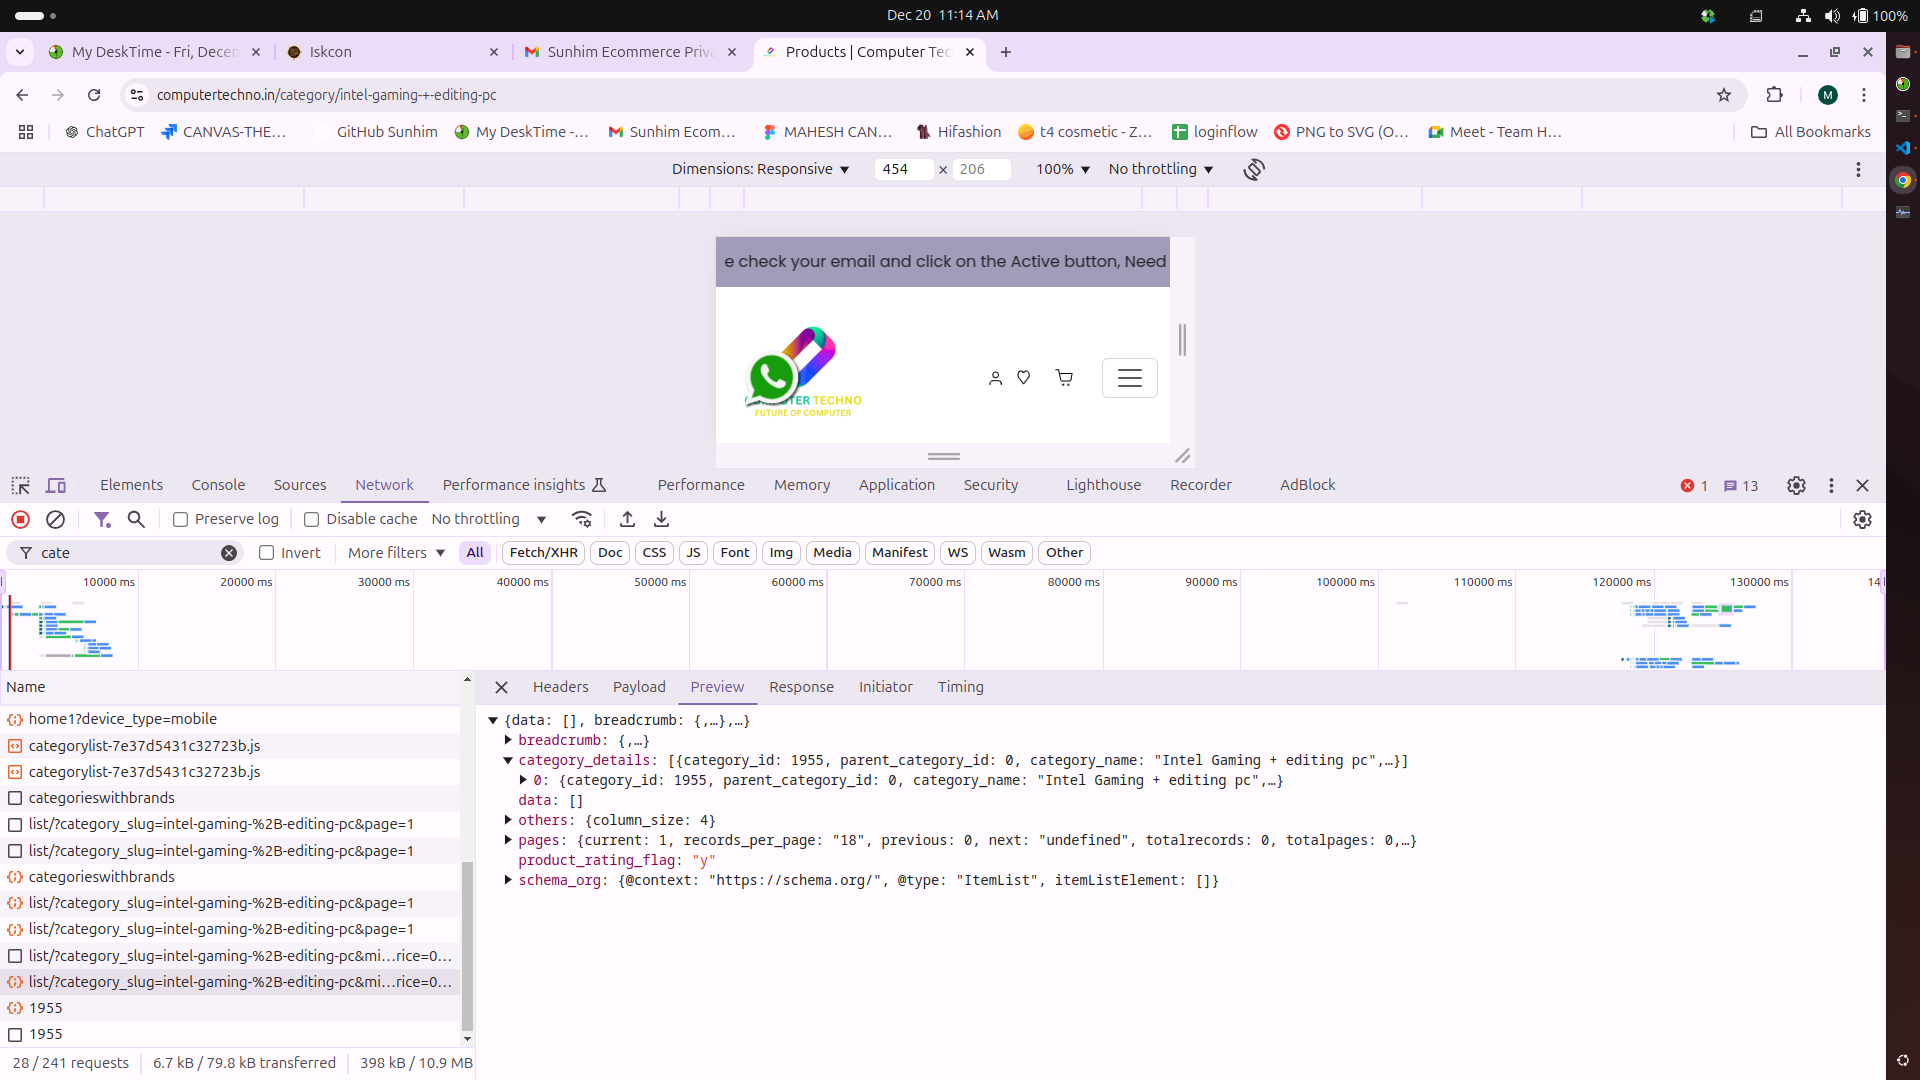Screen dimensions: 1920x1080
Task: Expand the schema_org object
Action: [x=508, y=881]
